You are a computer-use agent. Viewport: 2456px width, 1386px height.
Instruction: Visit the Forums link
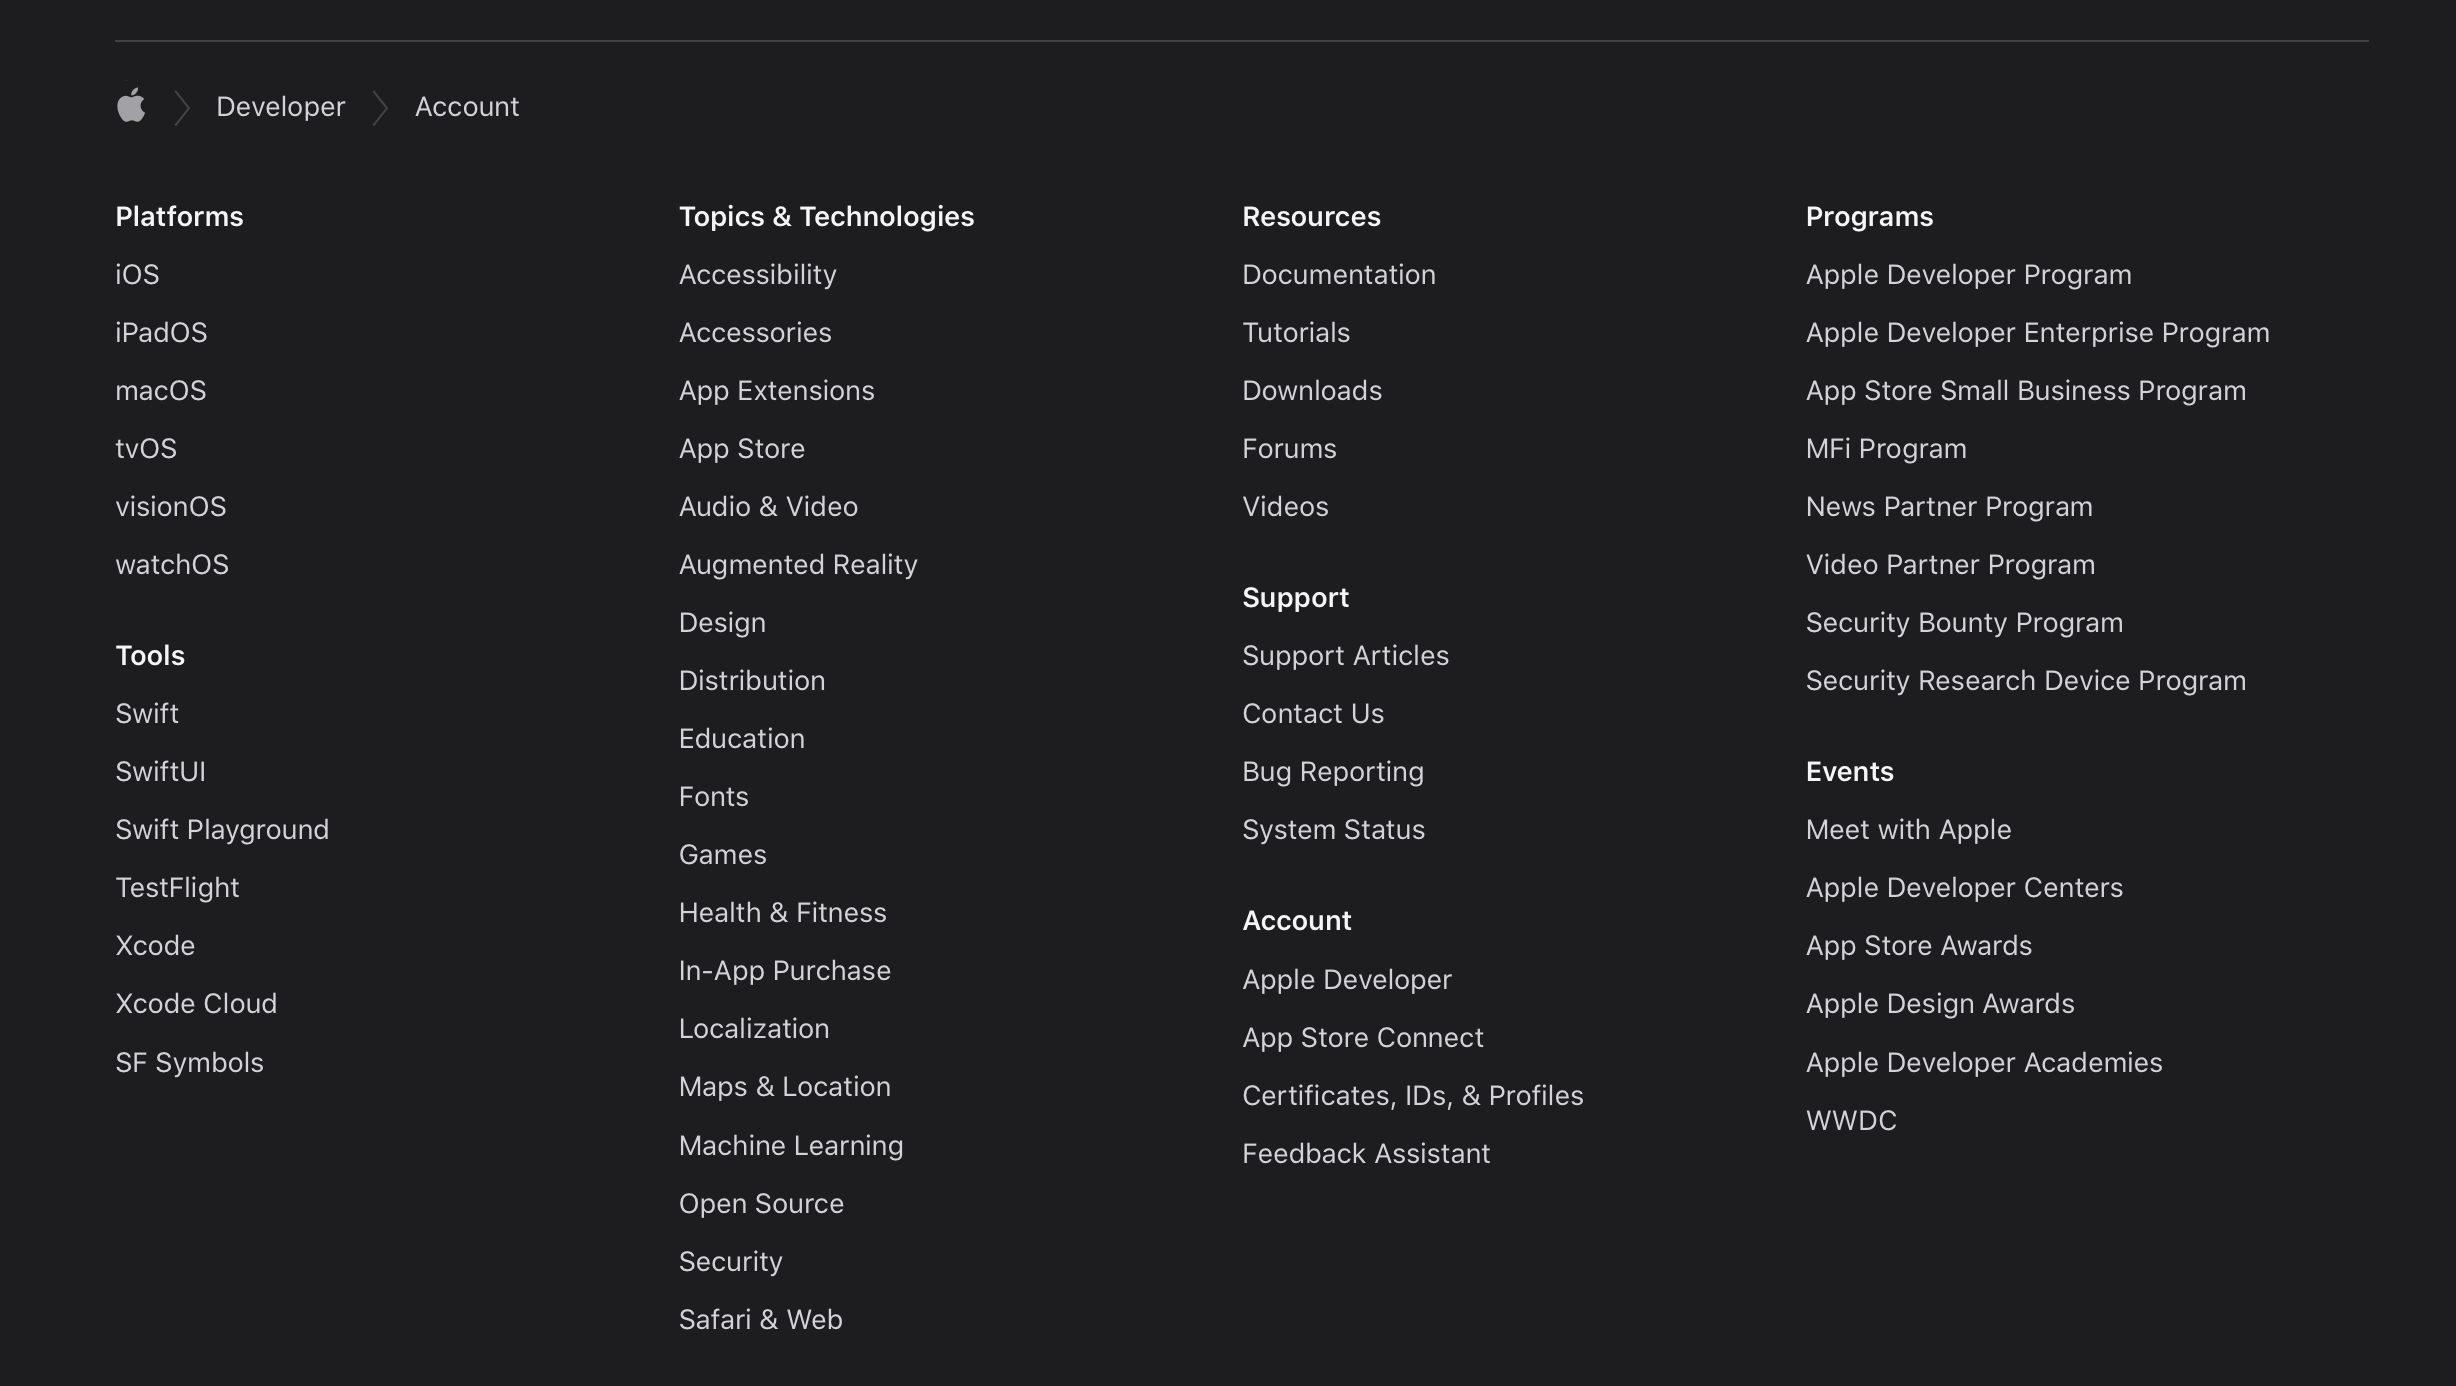coord(1289,448)
